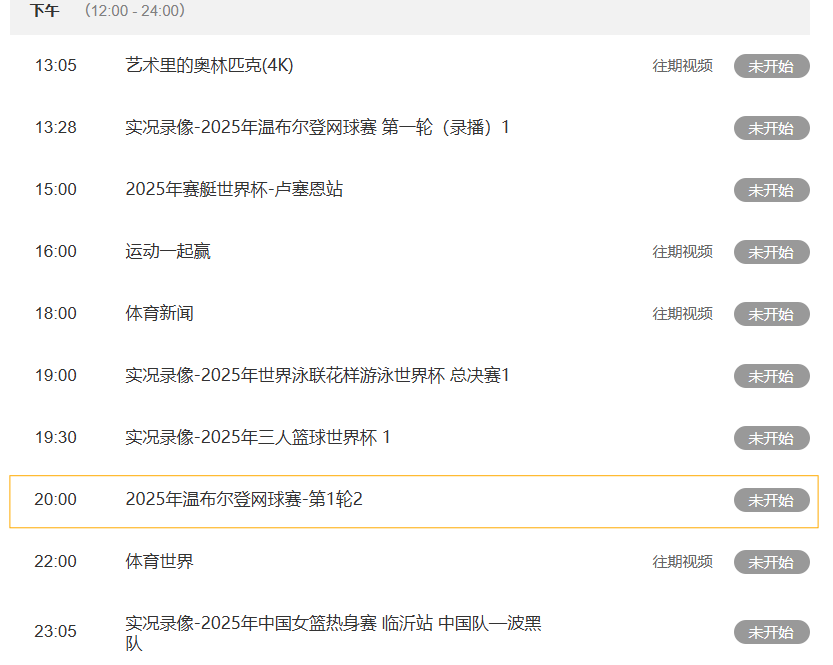Click 未开始 button for 19:30 三人篮球世界杯
The image size is (833, 665).
tap(771, 438)
